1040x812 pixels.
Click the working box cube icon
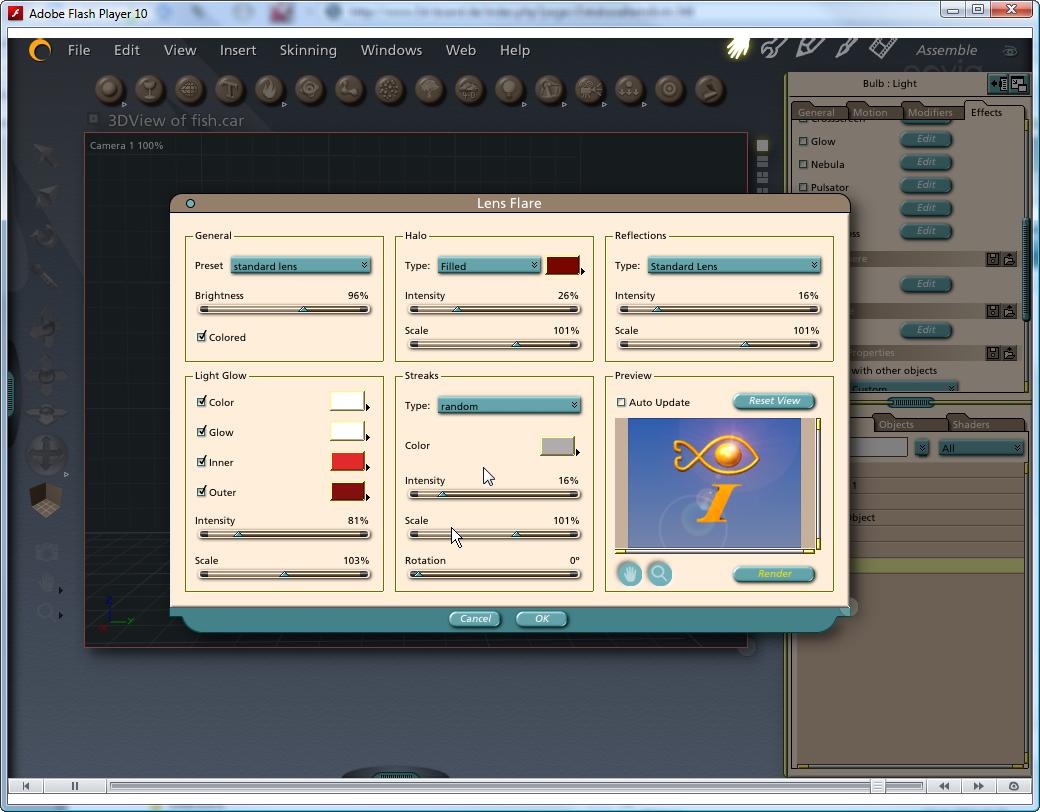(46, 499)
